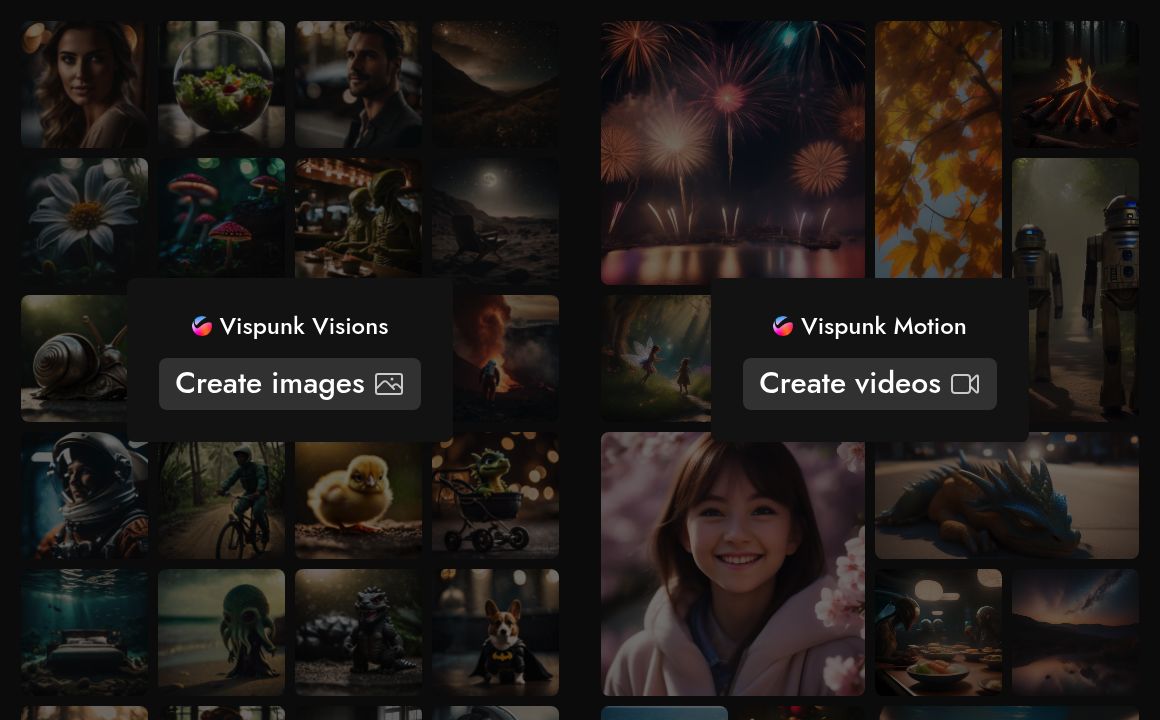The image size is (1160, 720).
Task: Select the sleeping blue dragon thumbnail
Action: [x=1006, y=495]
